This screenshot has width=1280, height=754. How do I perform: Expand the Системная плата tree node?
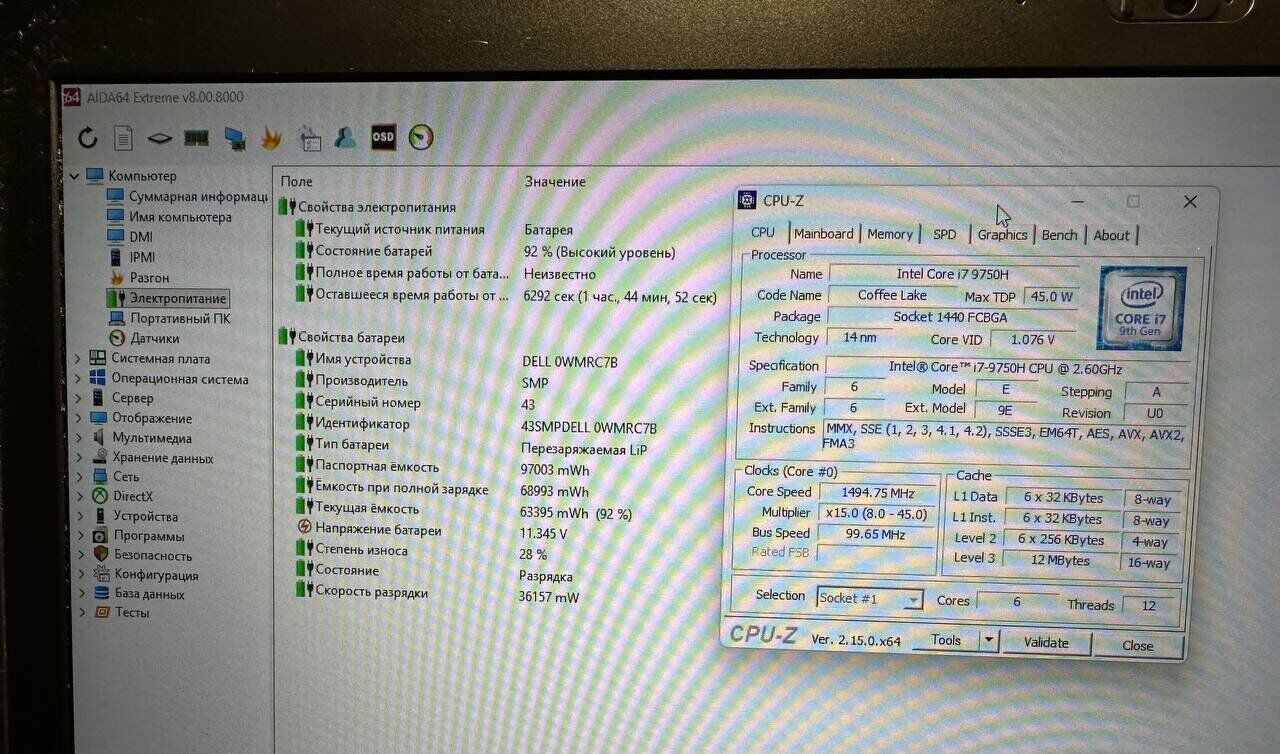coord(78,358)
